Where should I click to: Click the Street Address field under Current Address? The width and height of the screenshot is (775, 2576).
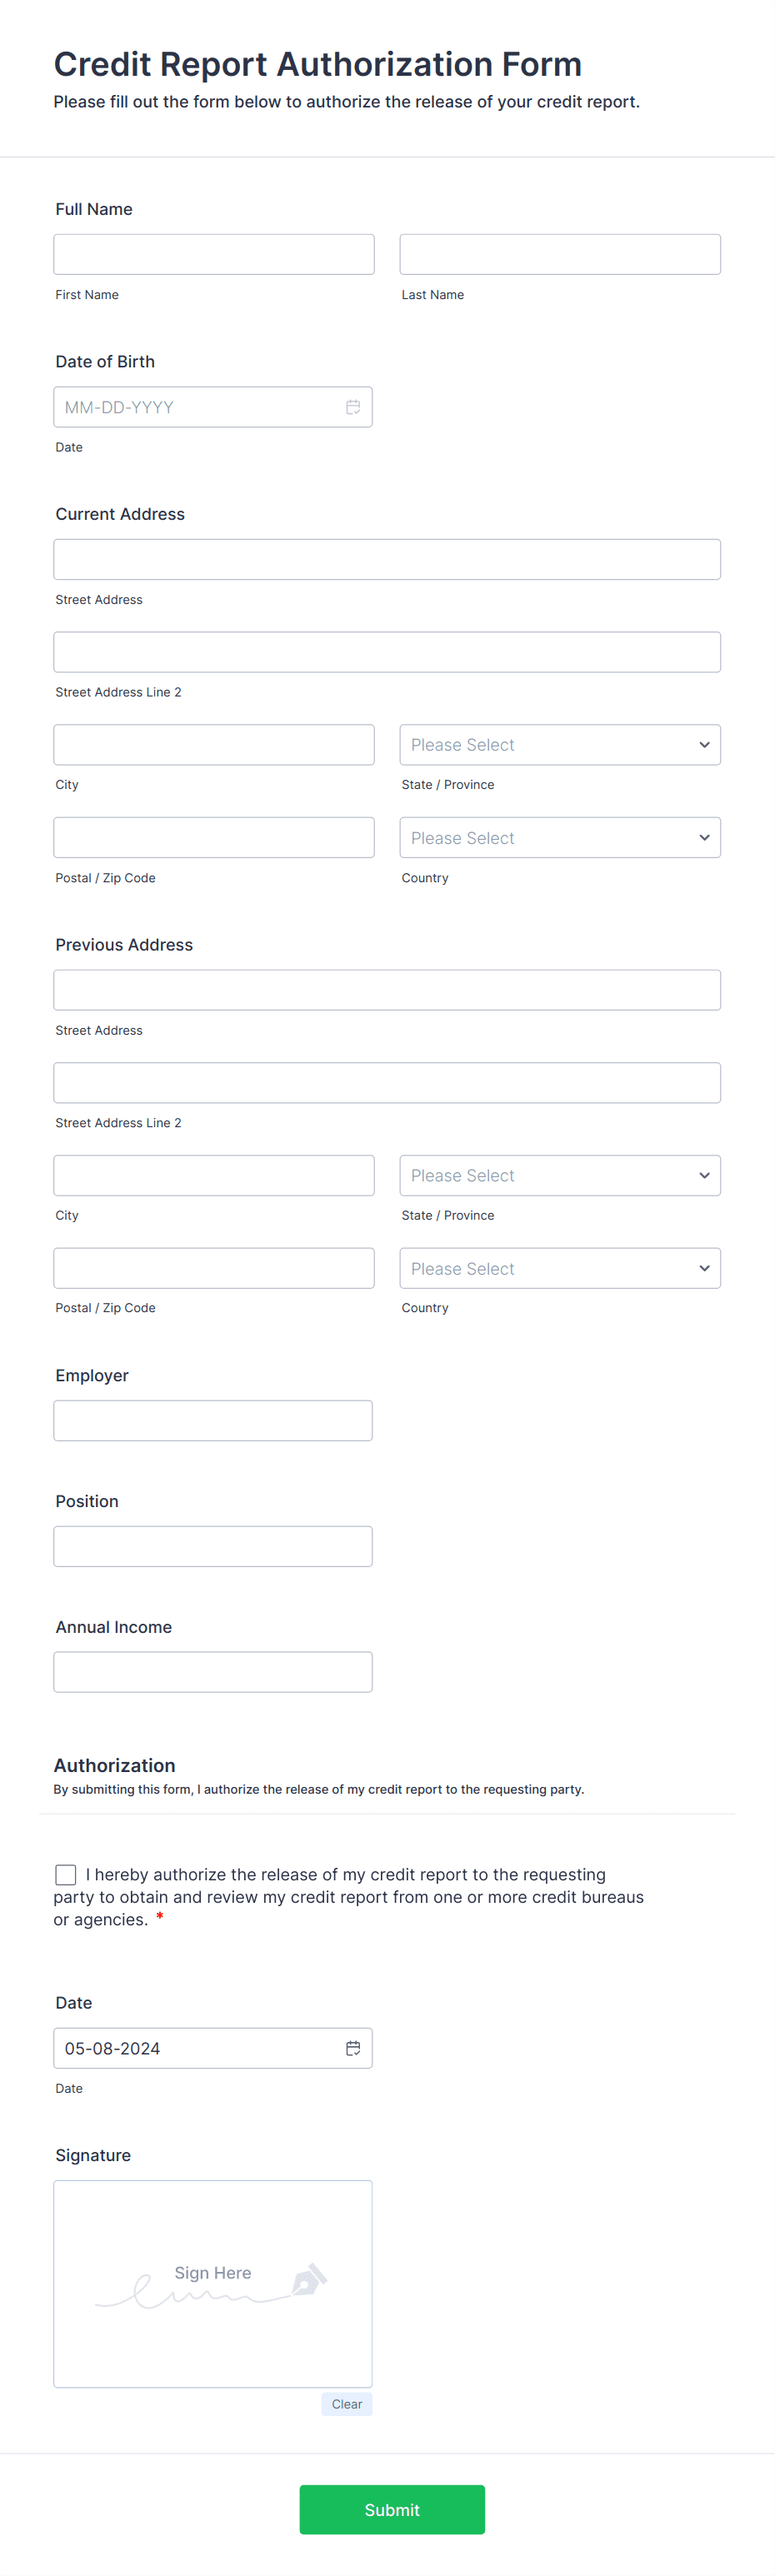(x=387, y=559)
